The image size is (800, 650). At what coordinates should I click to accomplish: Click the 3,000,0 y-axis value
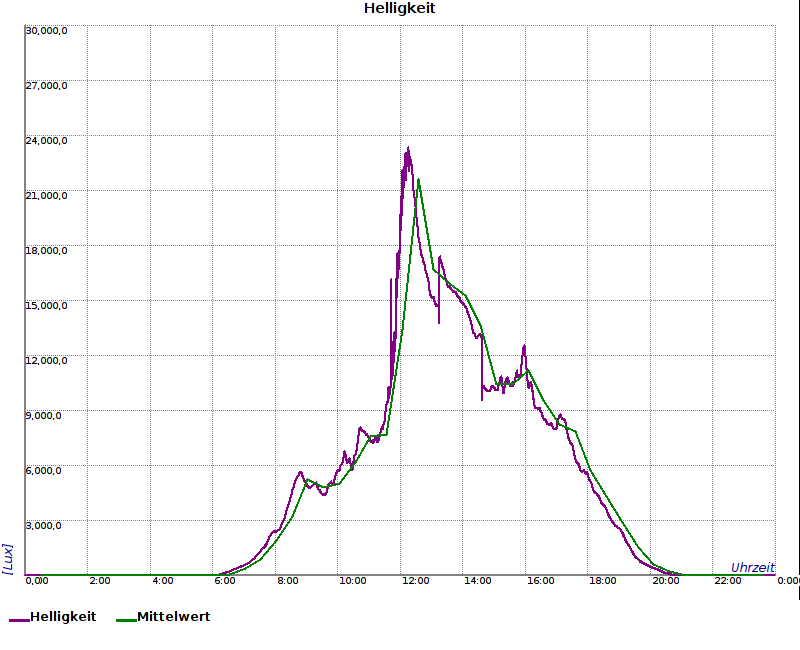coord(43,526)
